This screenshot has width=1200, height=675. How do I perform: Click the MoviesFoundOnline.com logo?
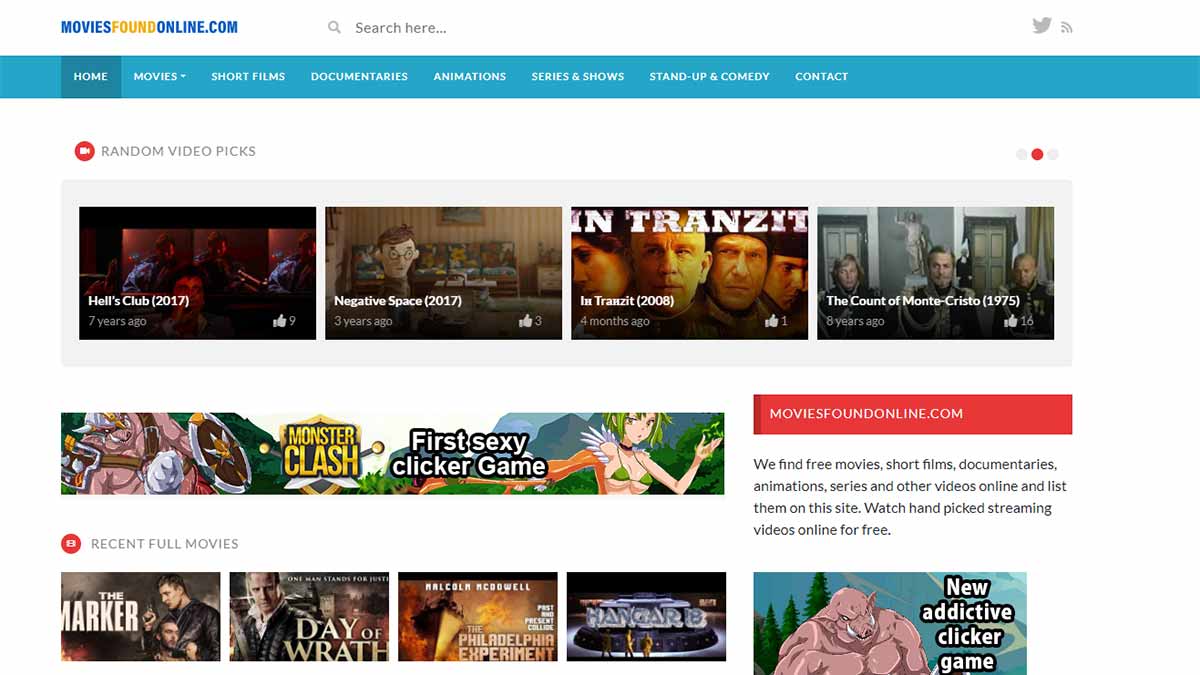149,27
